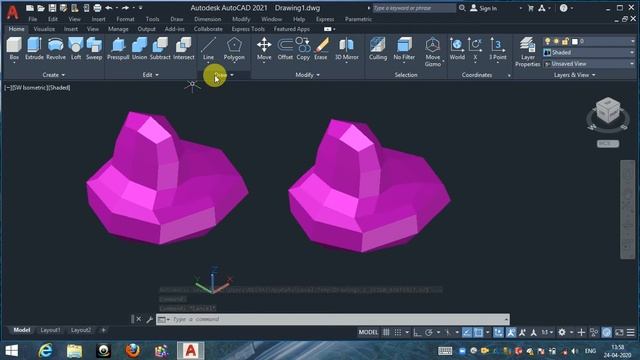Open the Dimension menu

coord(207,19)
